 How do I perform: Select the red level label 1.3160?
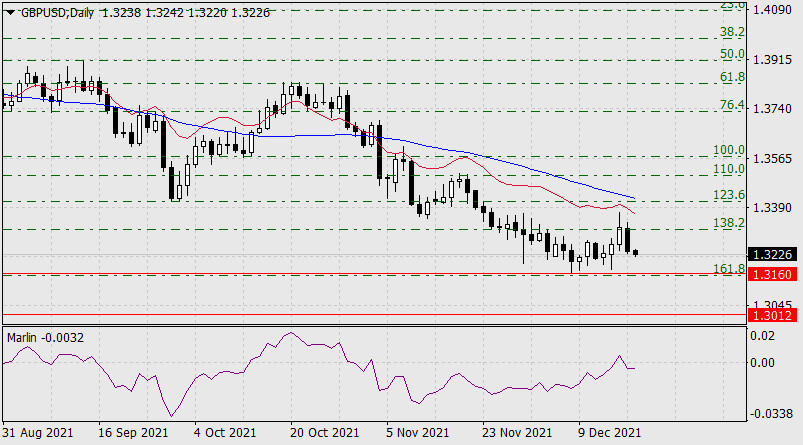tap(773, 274)
